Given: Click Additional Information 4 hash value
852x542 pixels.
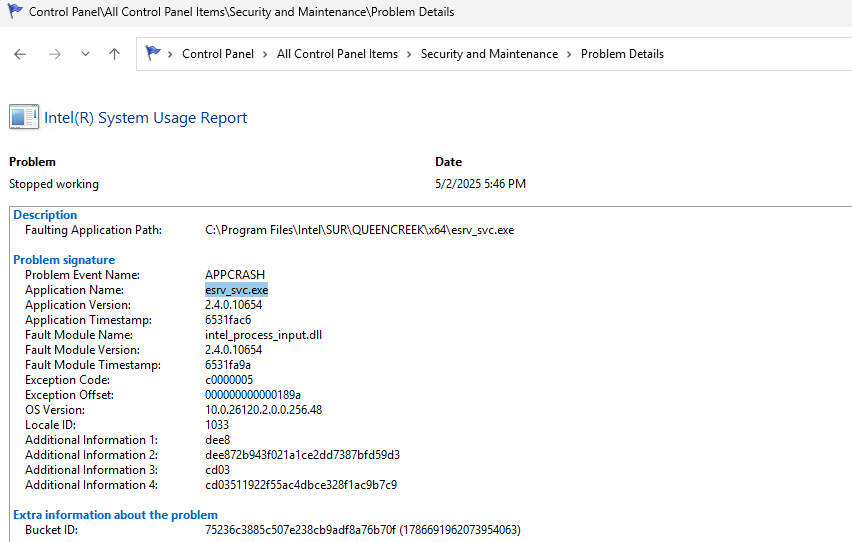Looking at the screenshot, I should [x=301, y=484].
